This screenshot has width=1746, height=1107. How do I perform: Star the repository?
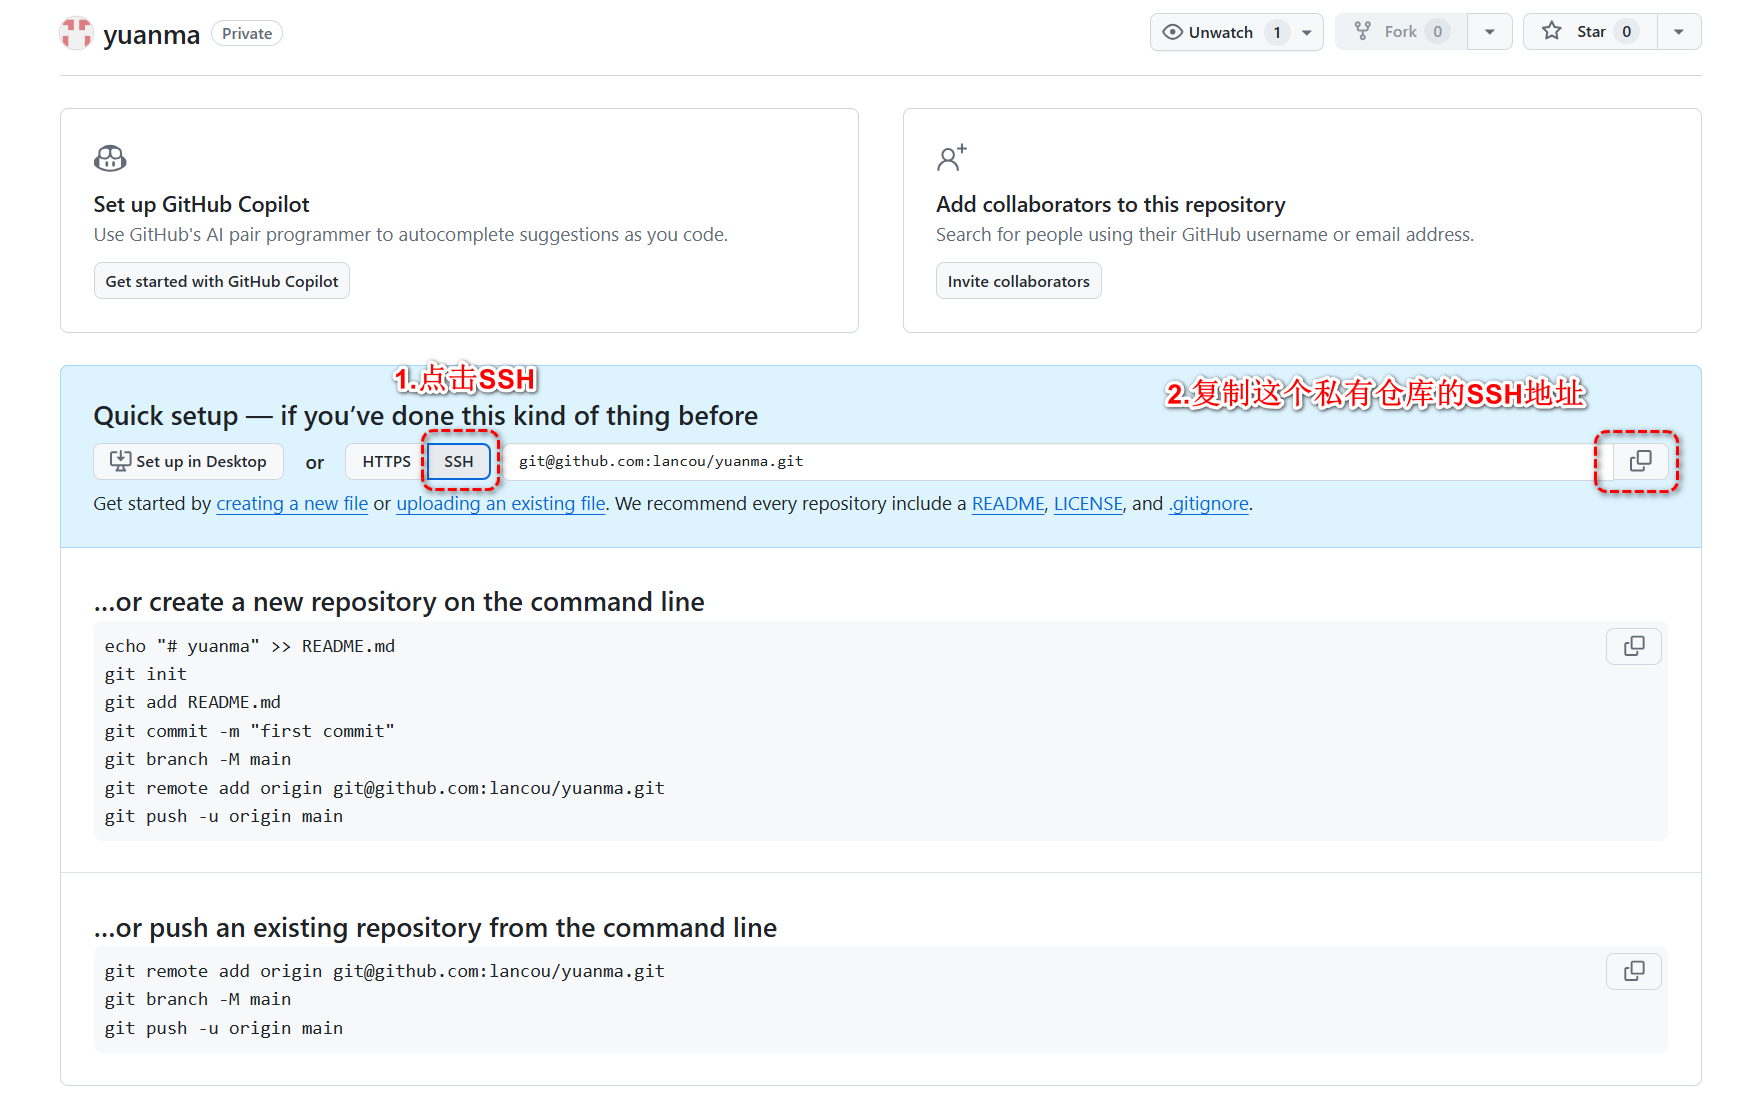[1590, 32]
